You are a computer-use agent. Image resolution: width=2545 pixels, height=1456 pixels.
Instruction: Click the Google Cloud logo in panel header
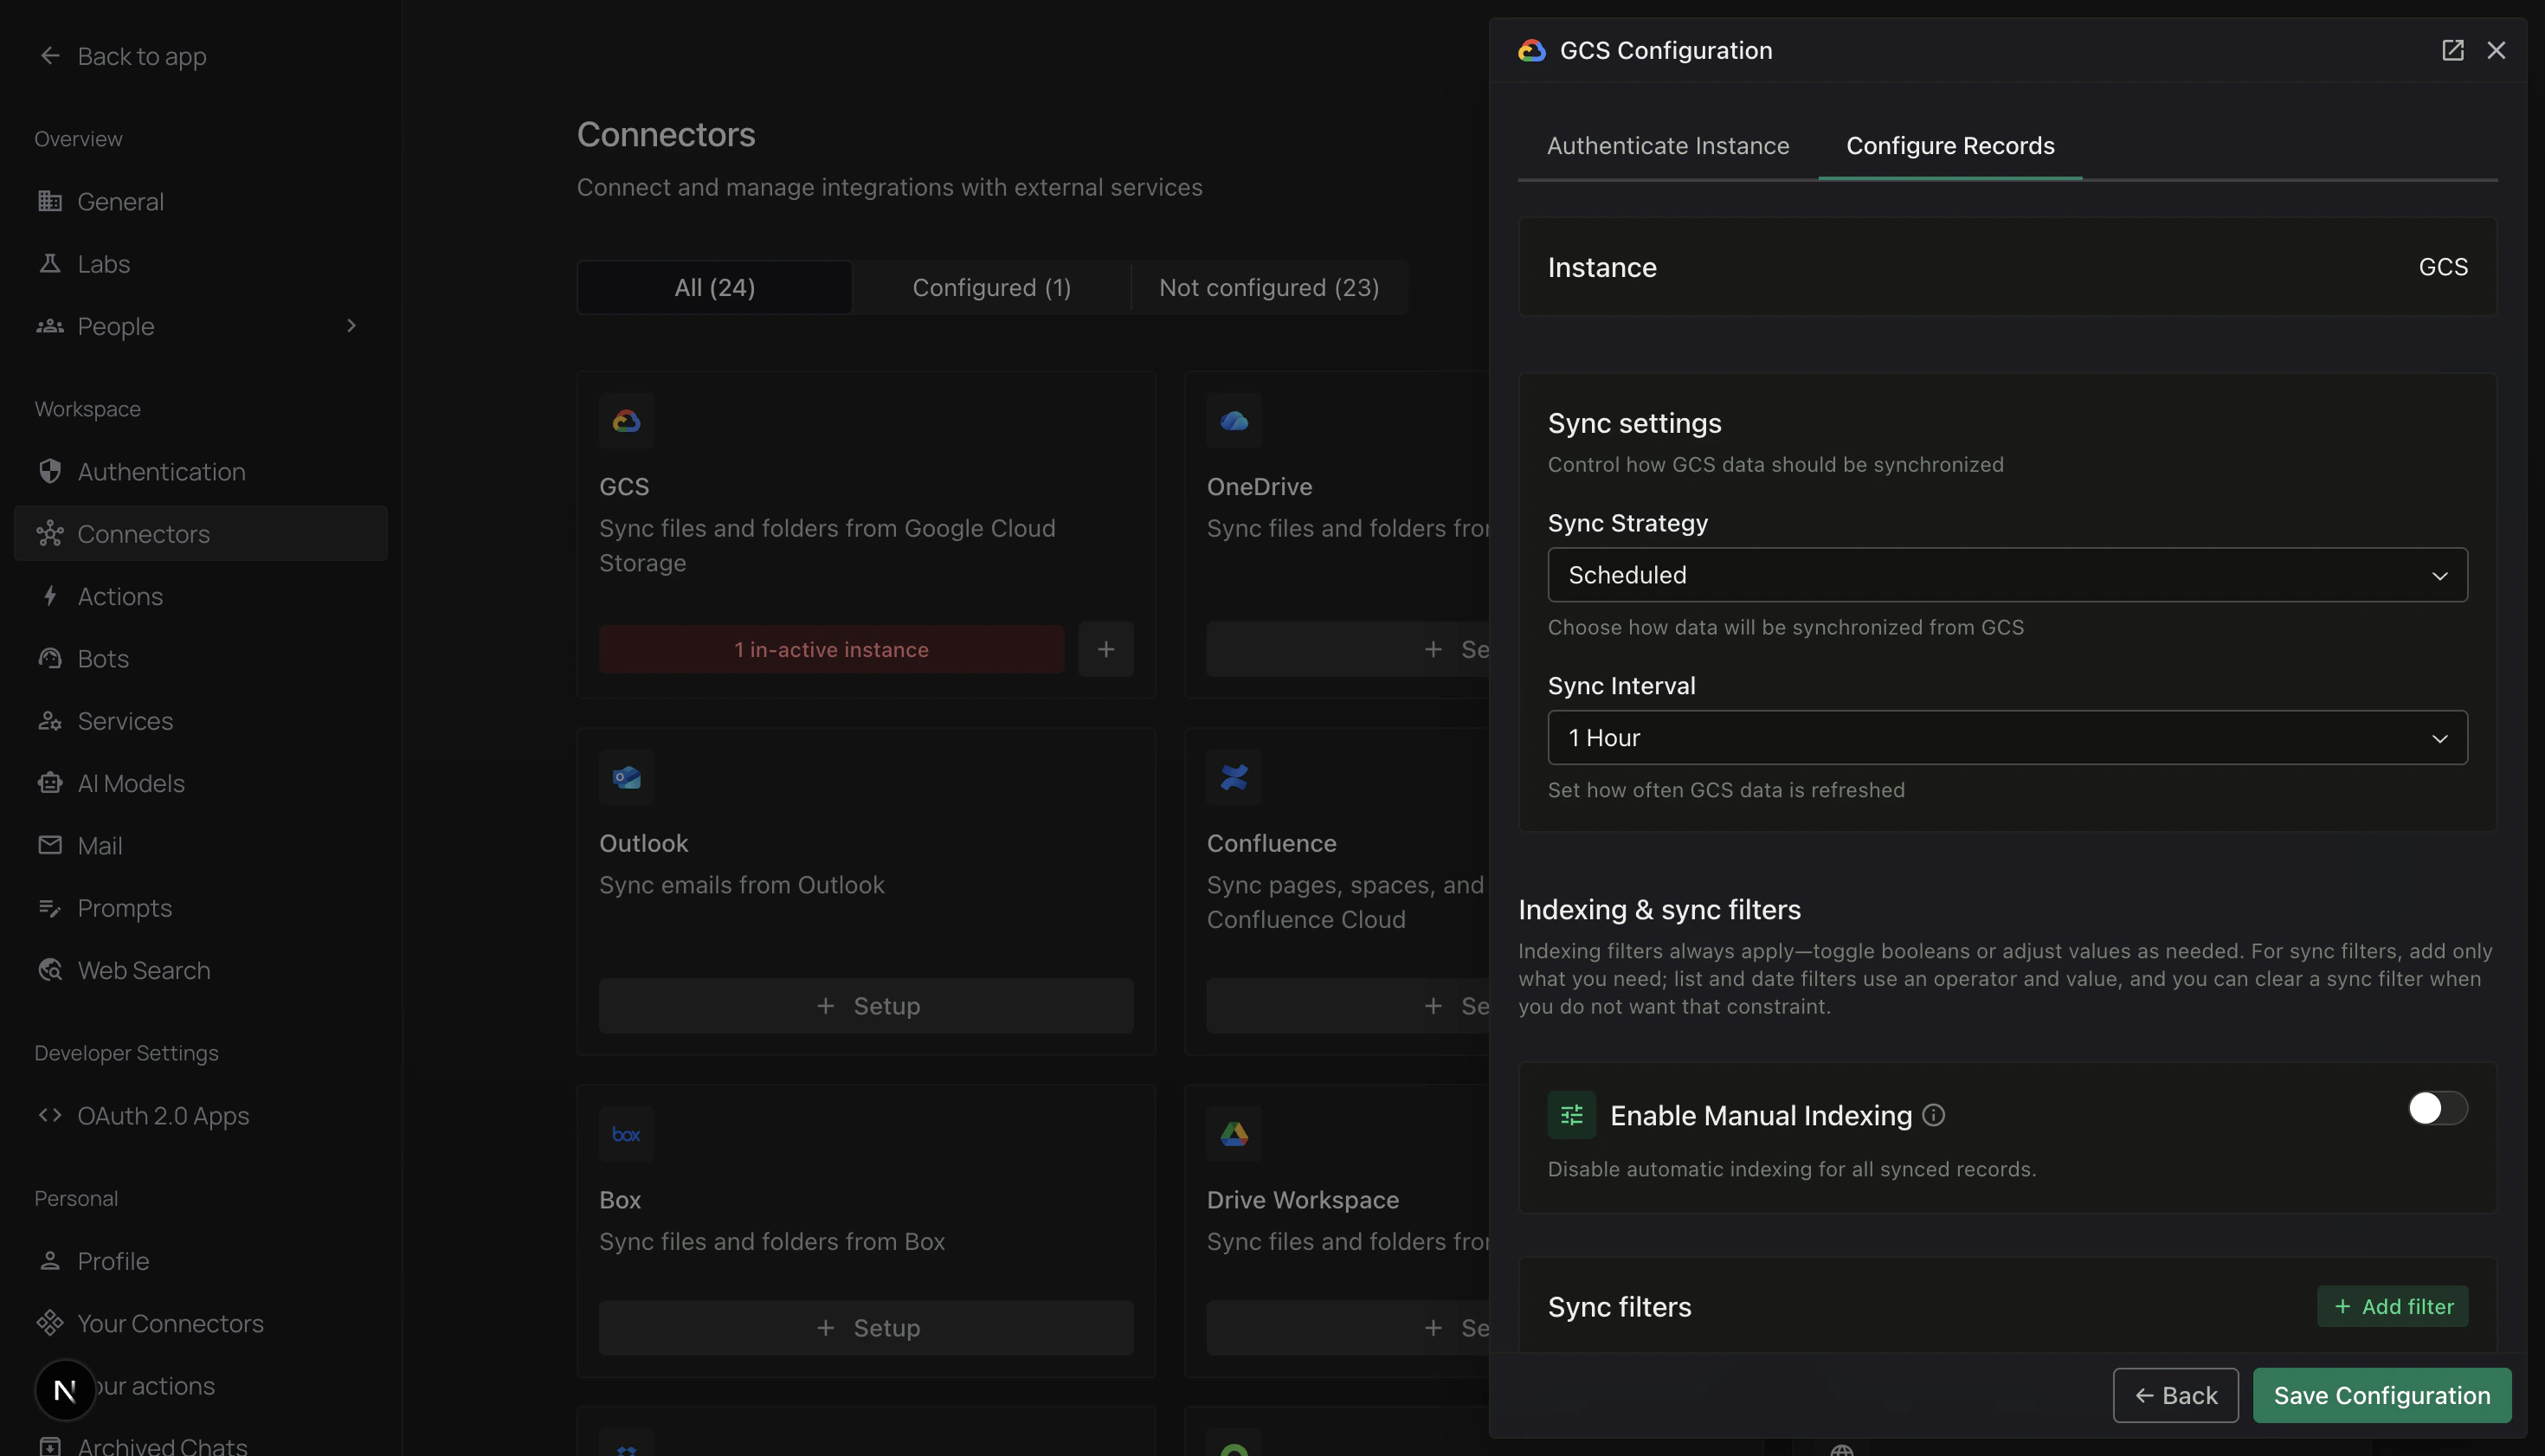point(1532,50)
